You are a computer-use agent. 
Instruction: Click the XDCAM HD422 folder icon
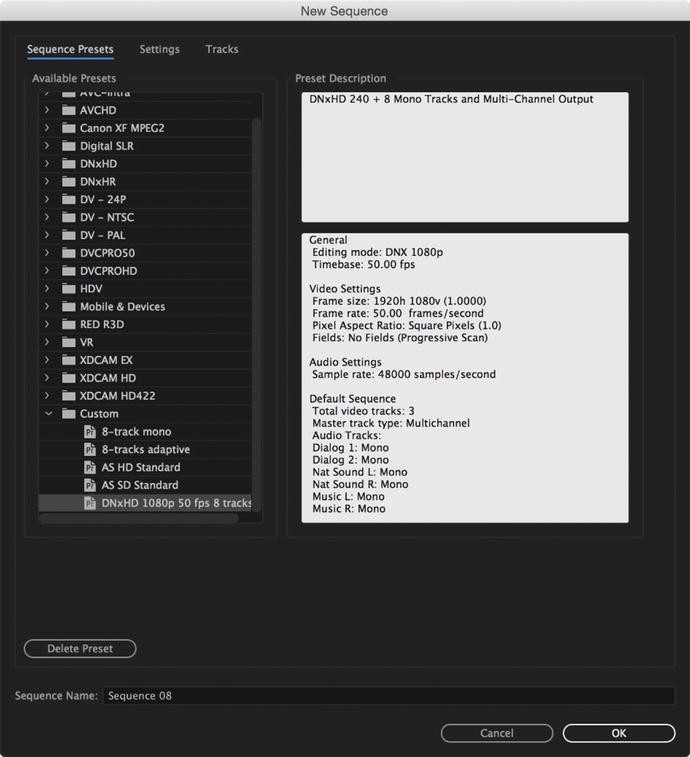click(x=69, y=396)
